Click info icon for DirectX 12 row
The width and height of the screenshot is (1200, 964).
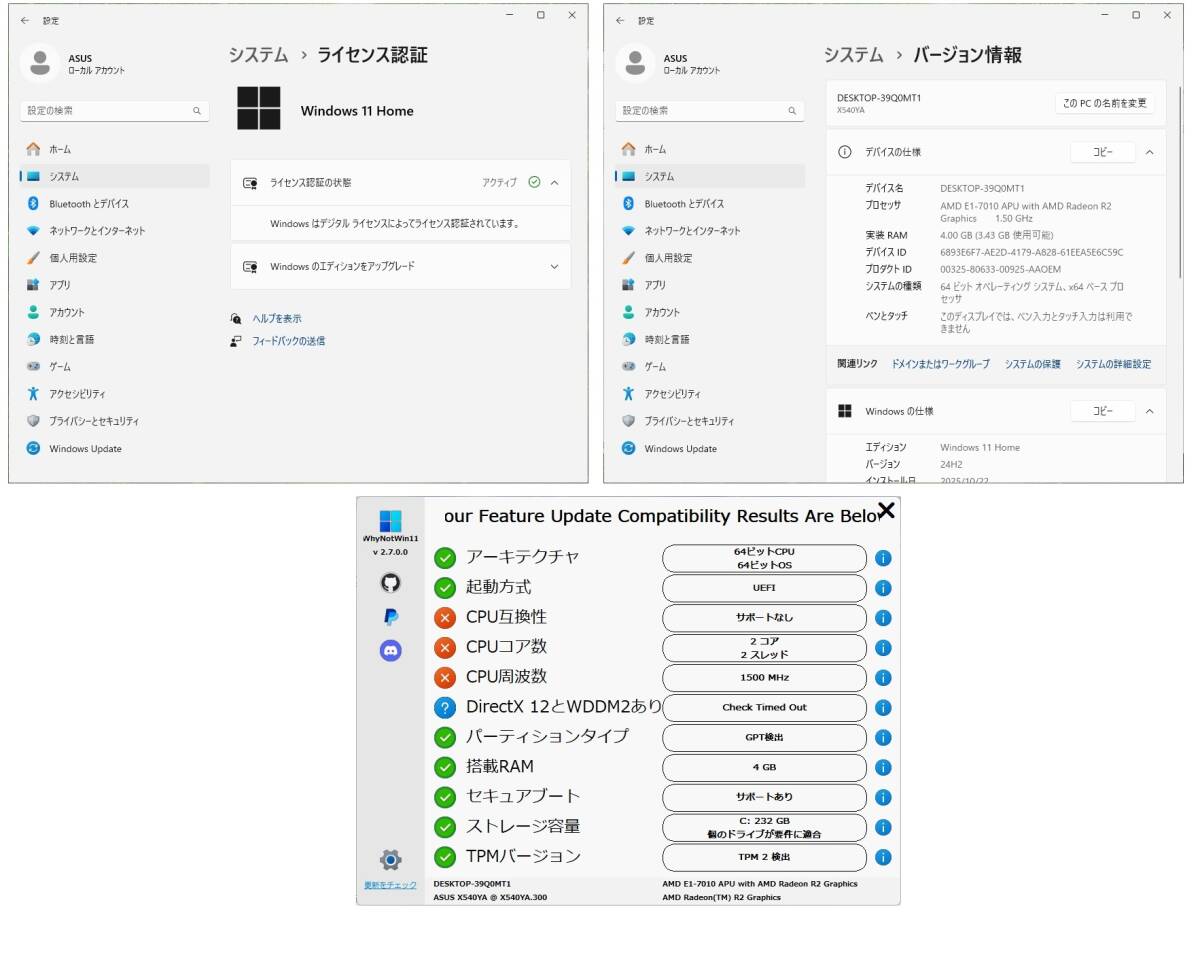tap(883, 708)
